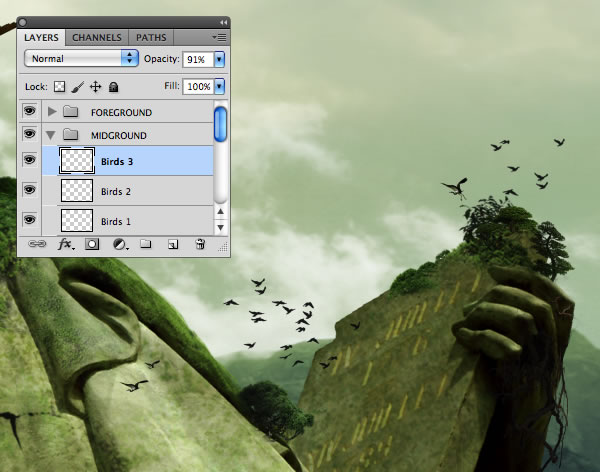
Task: Select the MIDGROUND group name
Action: (119, 136)
